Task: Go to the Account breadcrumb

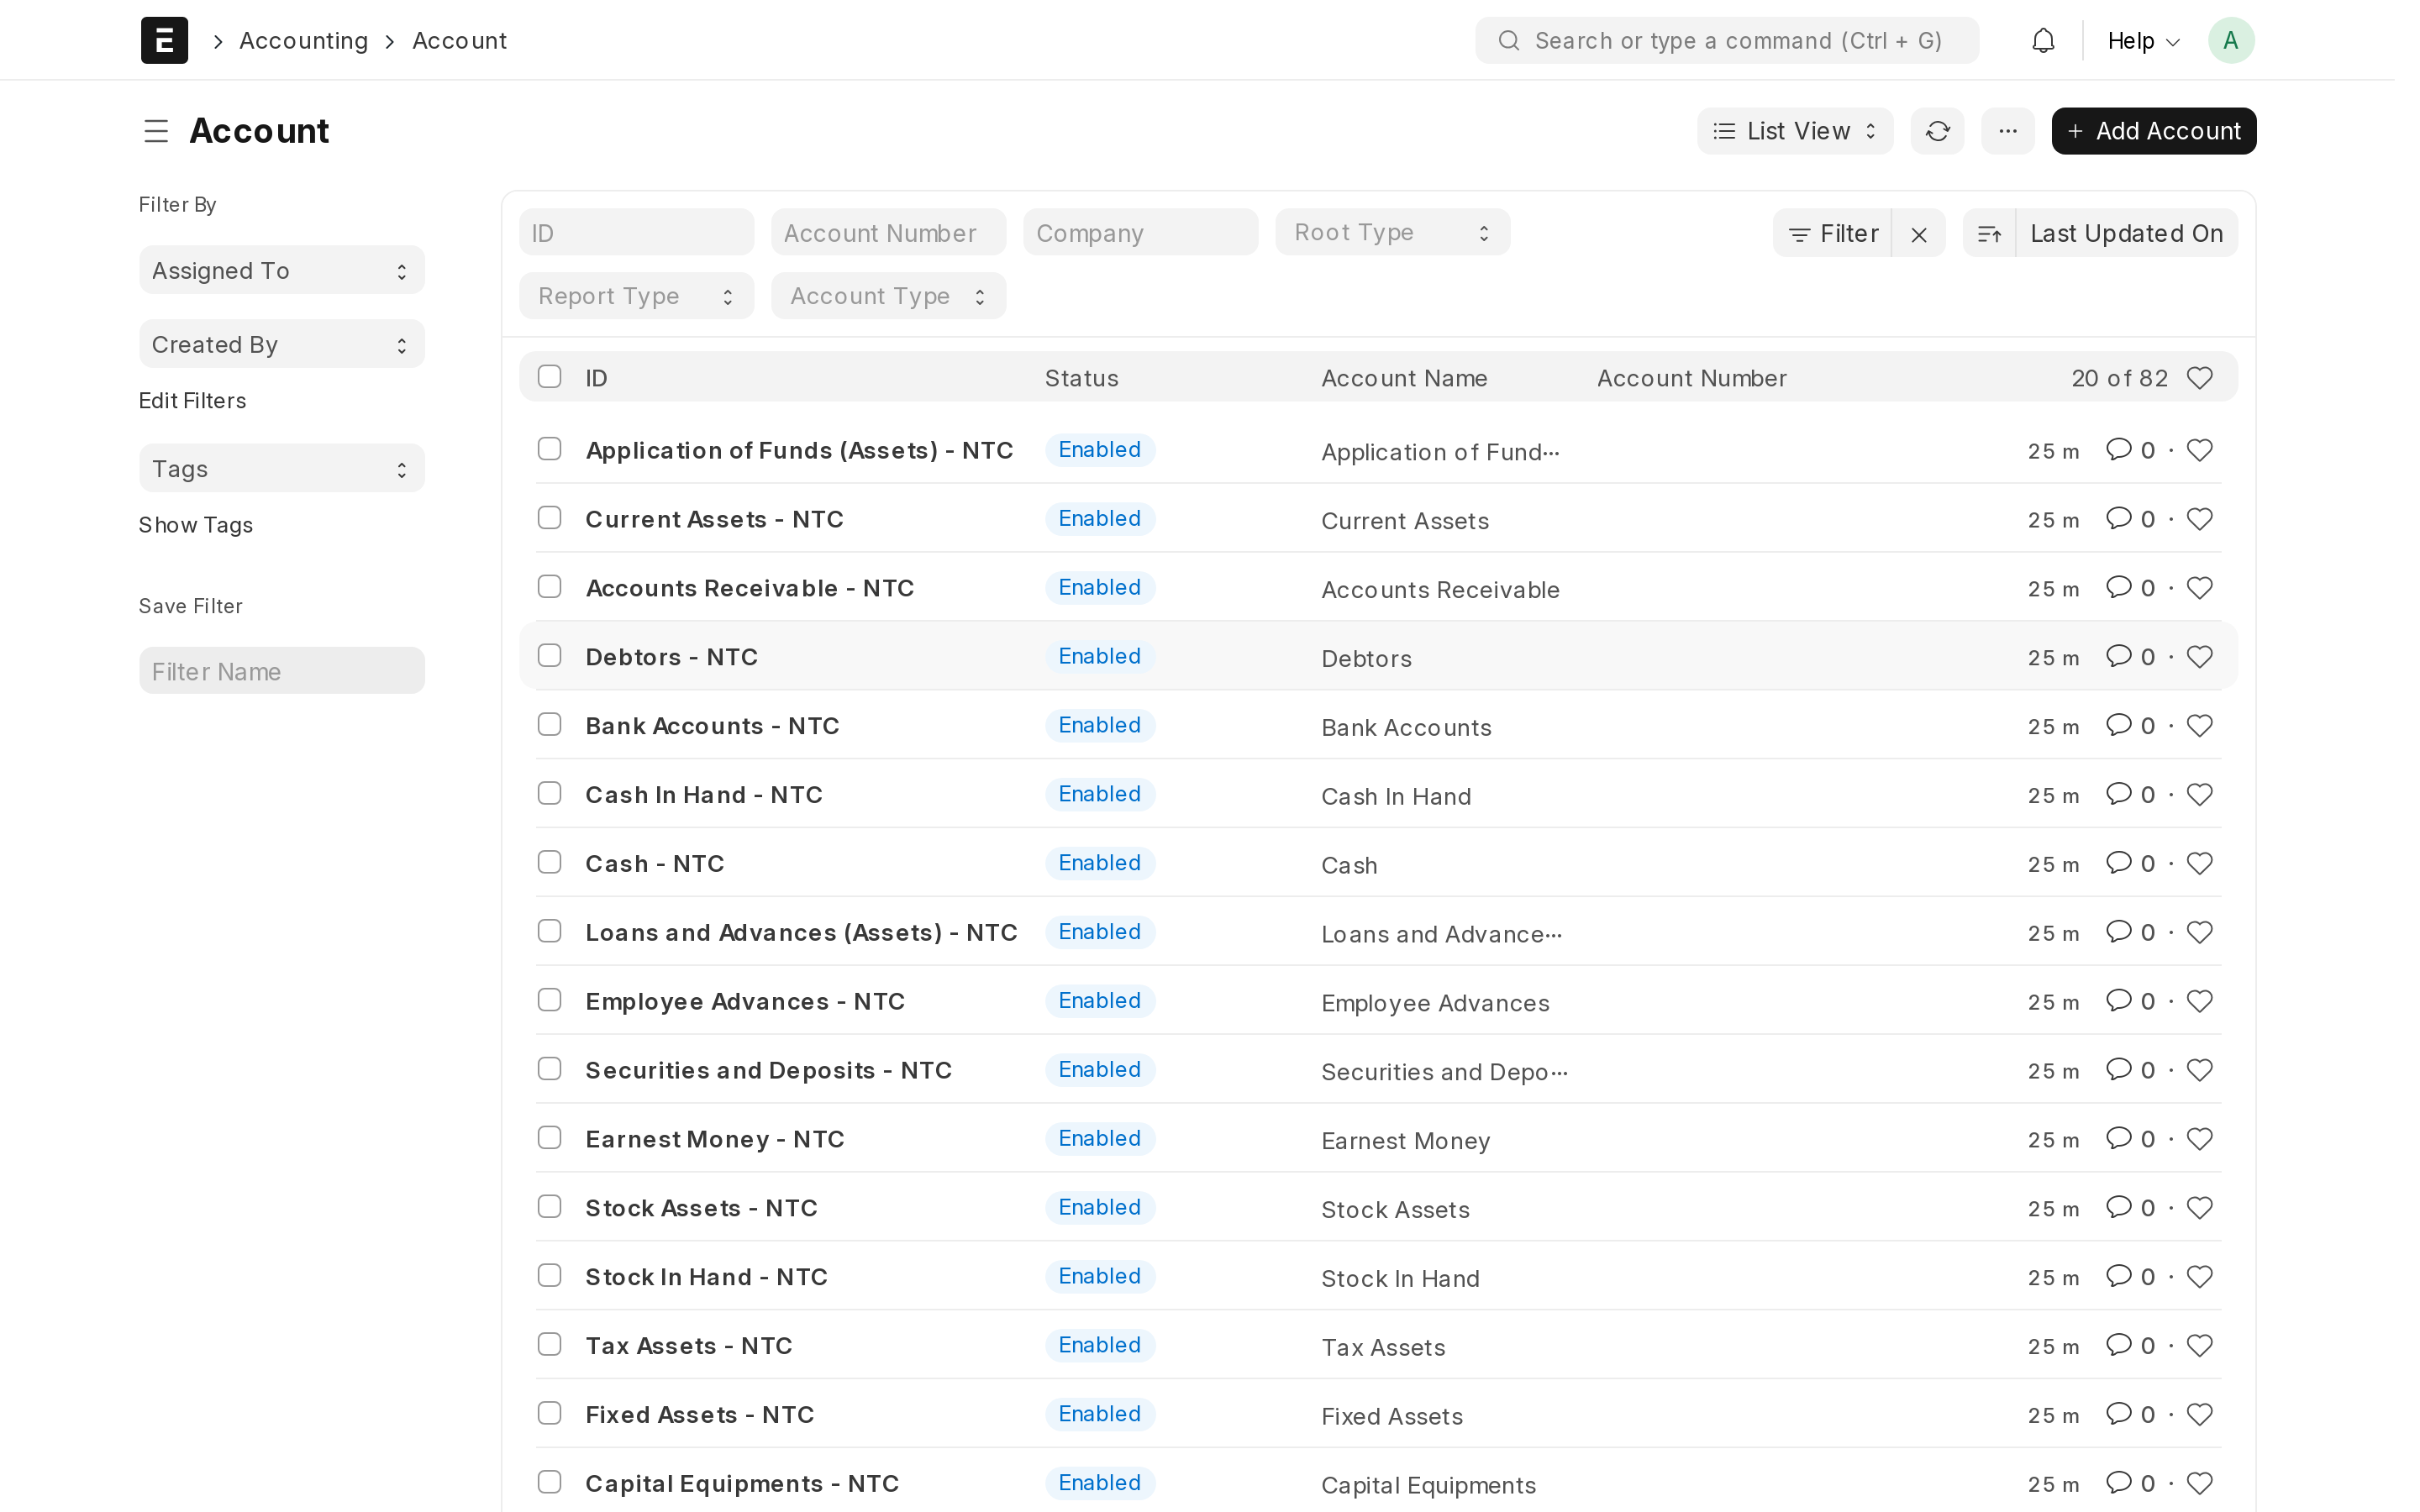Action: [459, 41]
